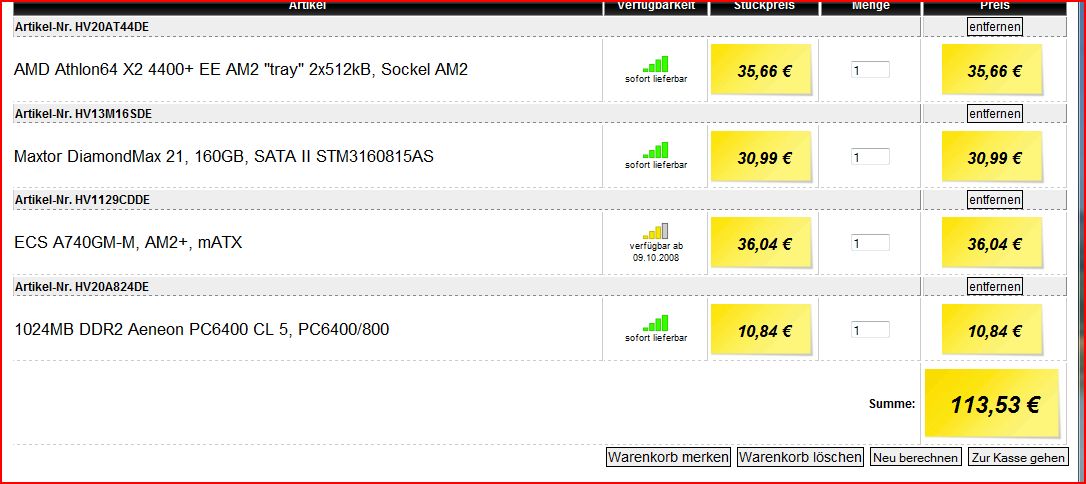Focus quantity field for 1024MB DDR2 Aeneon
Screen dimensions: 1086x484
(x=870, y=330)
